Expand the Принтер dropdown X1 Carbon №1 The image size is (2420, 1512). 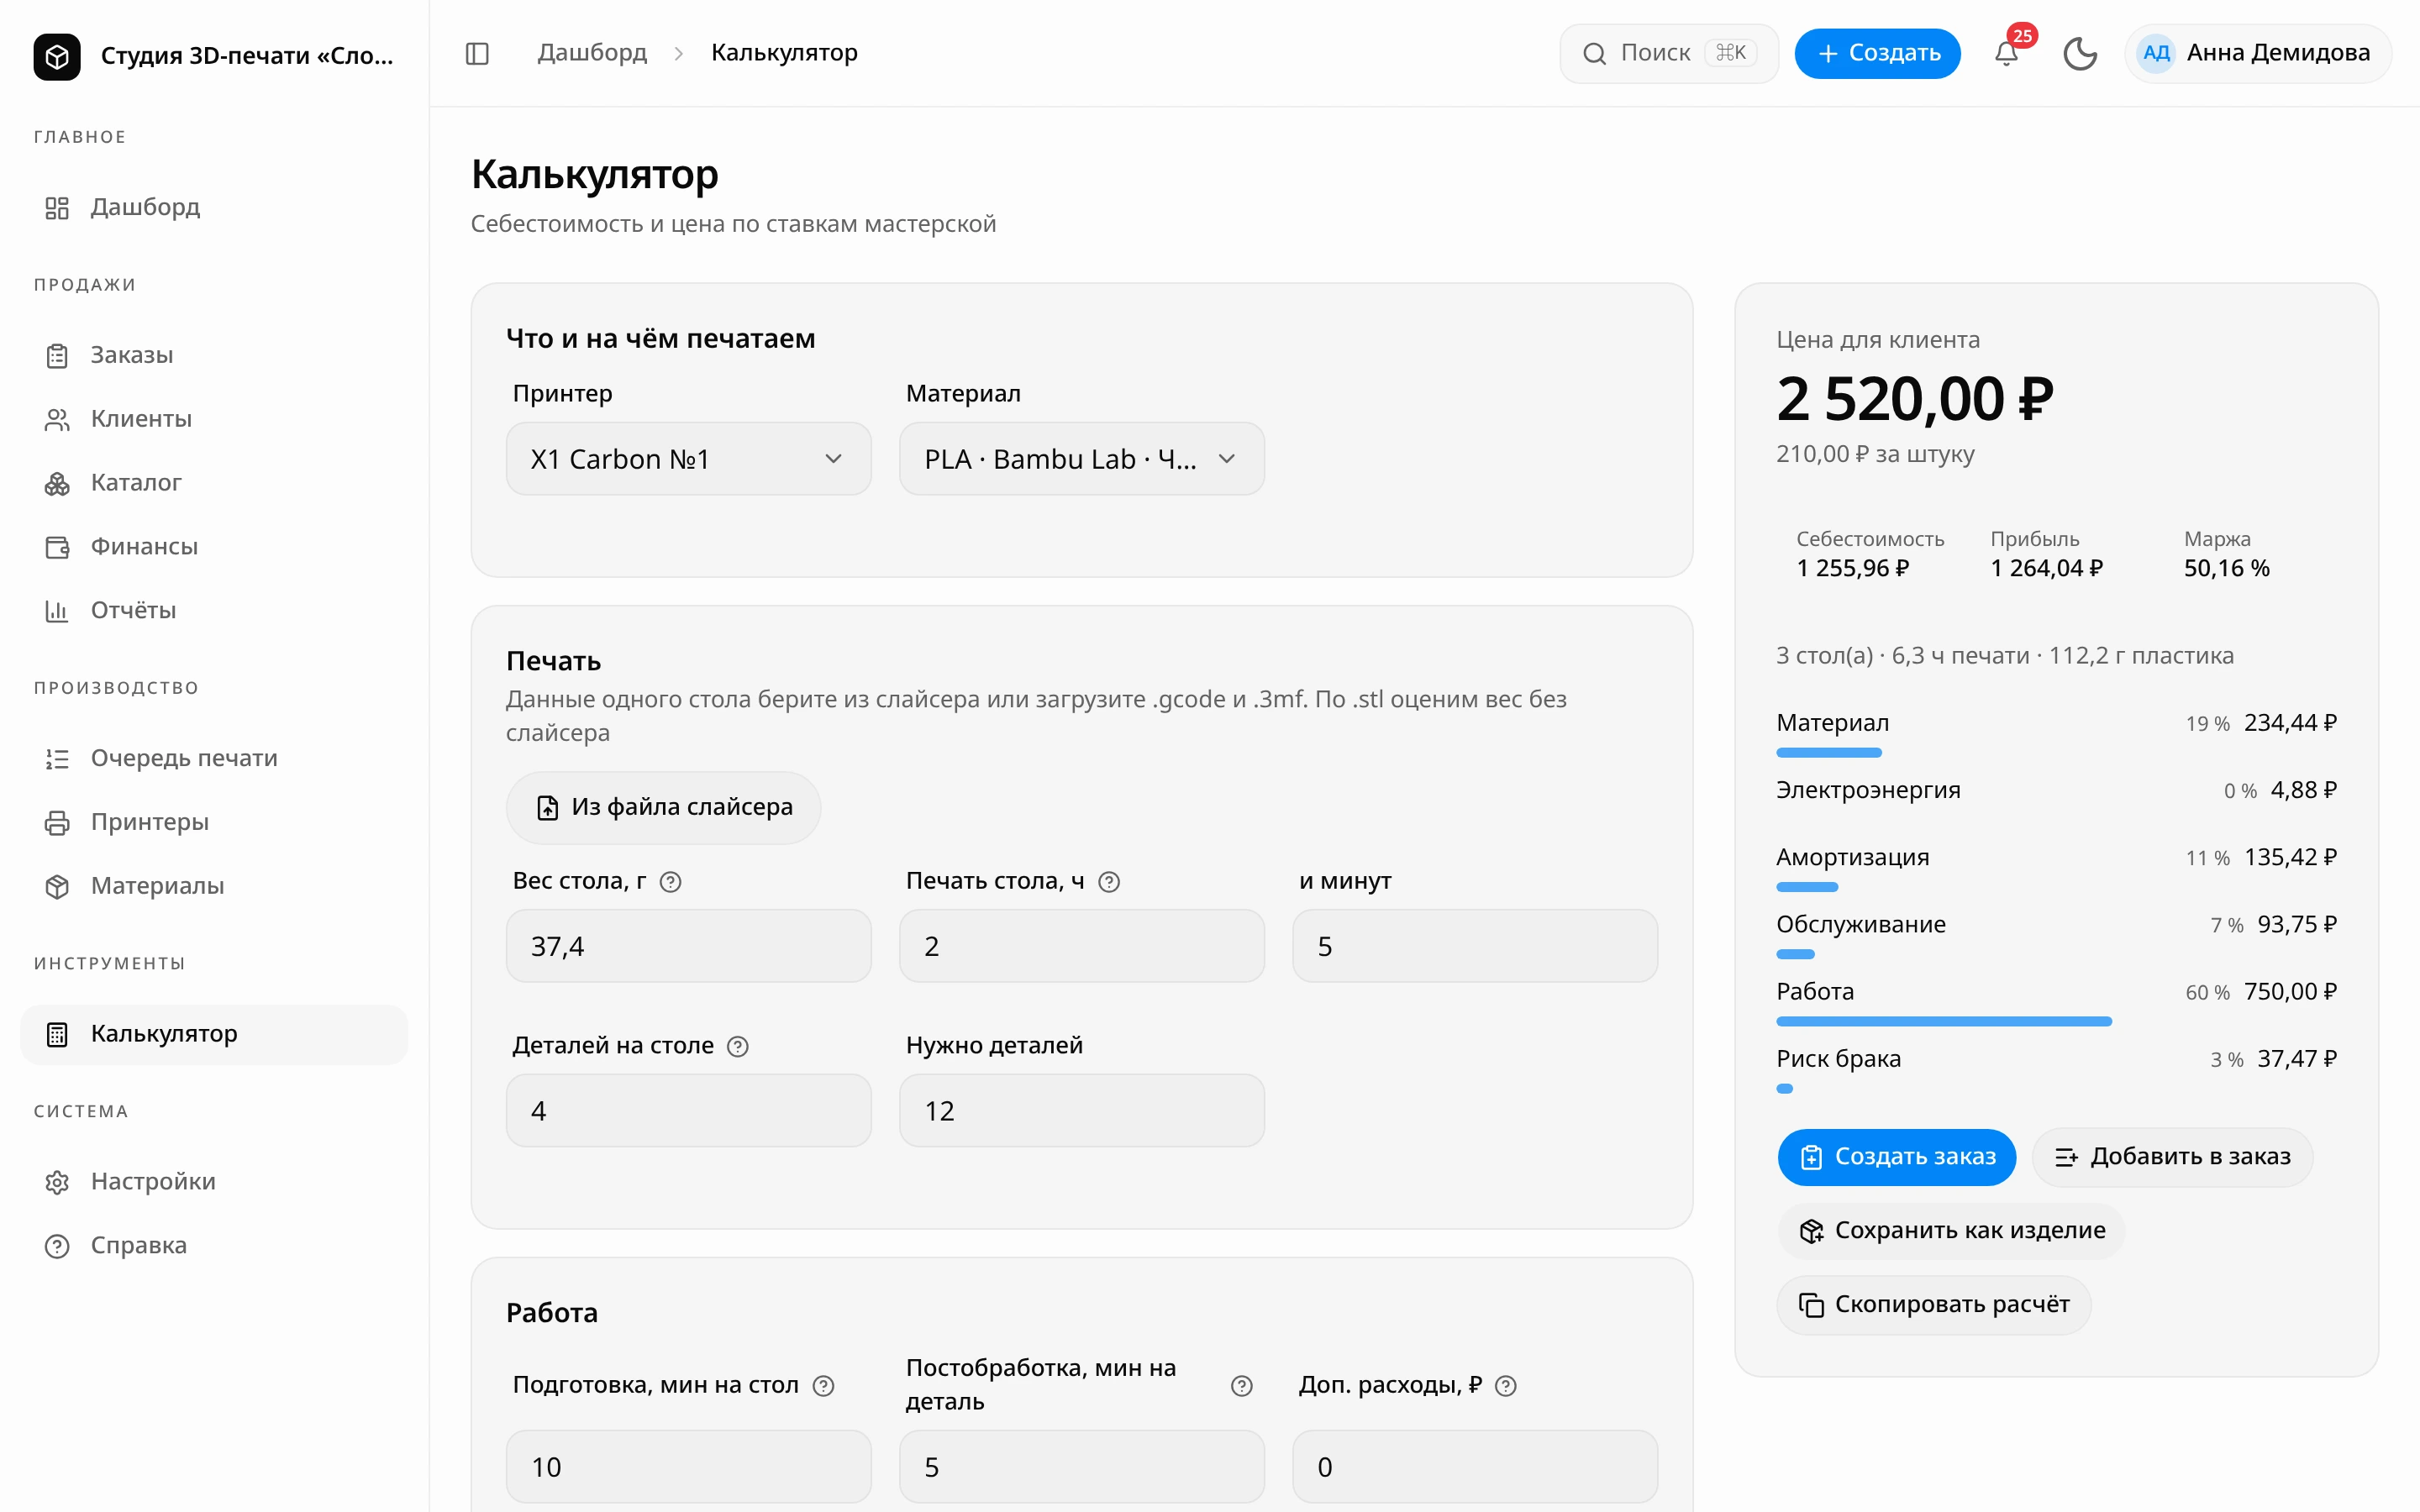pos(689,459)
